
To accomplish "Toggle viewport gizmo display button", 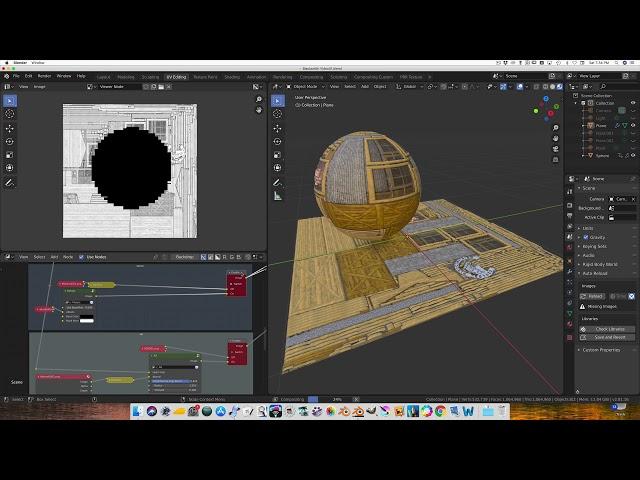I will pyautogui.click(x=503, y=87).
